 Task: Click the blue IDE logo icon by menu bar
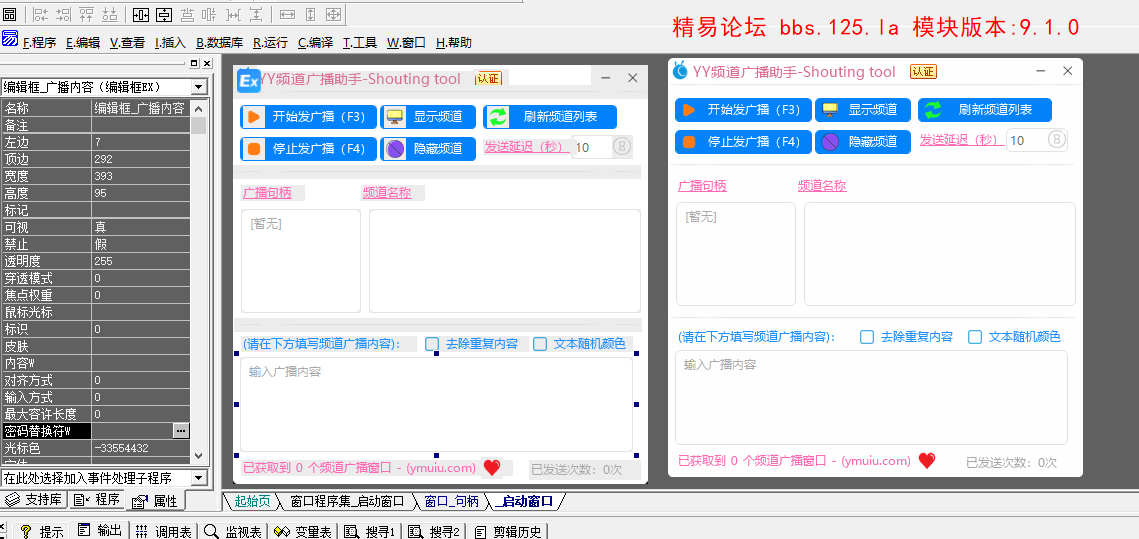point(9,38)
